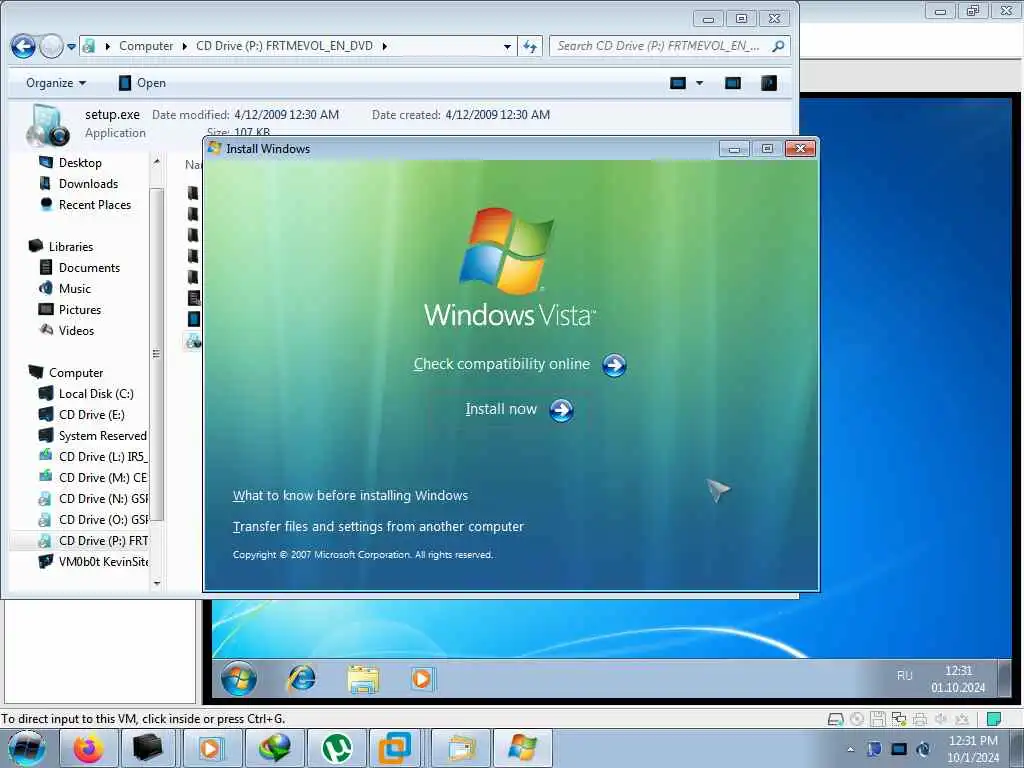Screen dimensions: 1024x768
Task: Select System Reserved drive
Action: (x=93, y=435)
